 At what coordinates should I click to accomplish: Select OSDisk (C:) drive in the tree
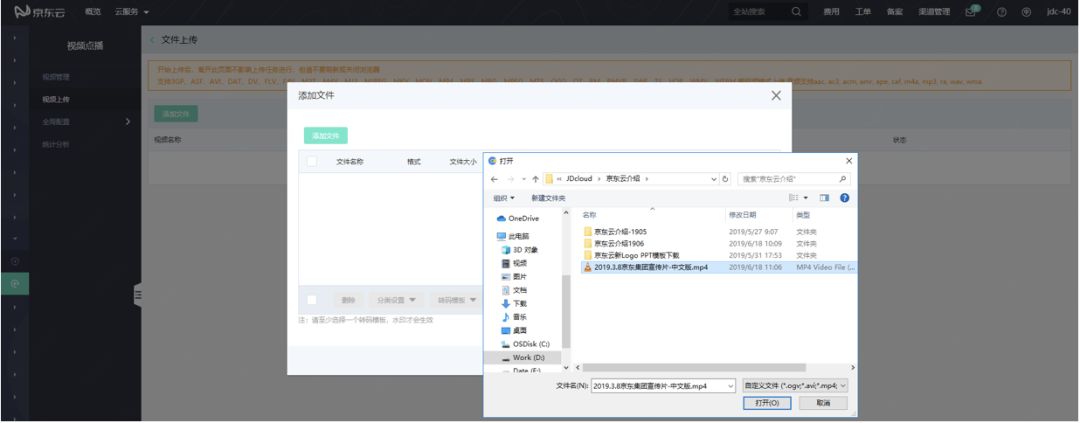click(526, 344)
